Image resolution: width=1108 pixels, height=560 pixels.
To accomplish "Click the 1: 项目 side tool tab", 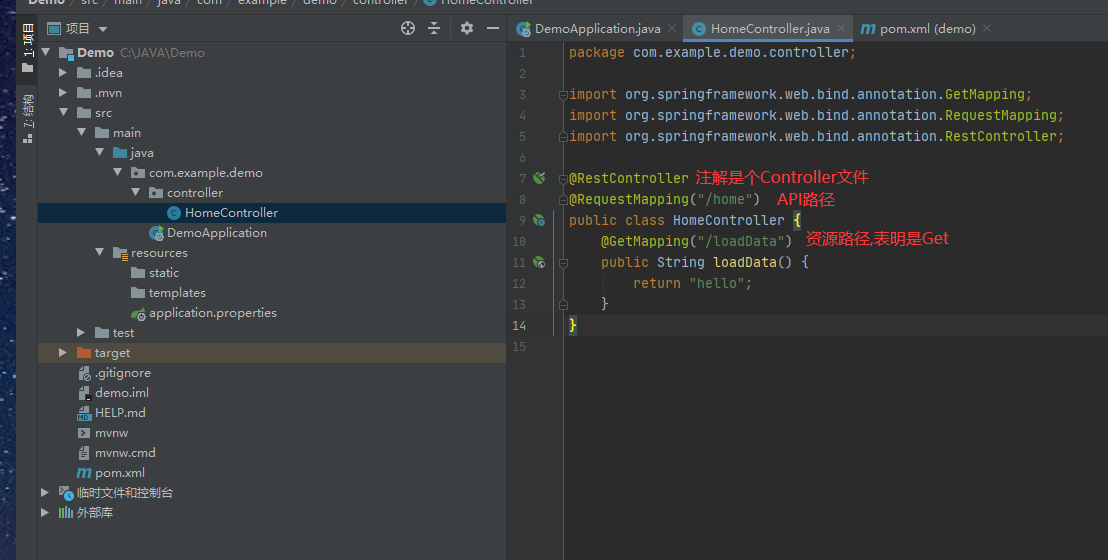I will [28, 47].
